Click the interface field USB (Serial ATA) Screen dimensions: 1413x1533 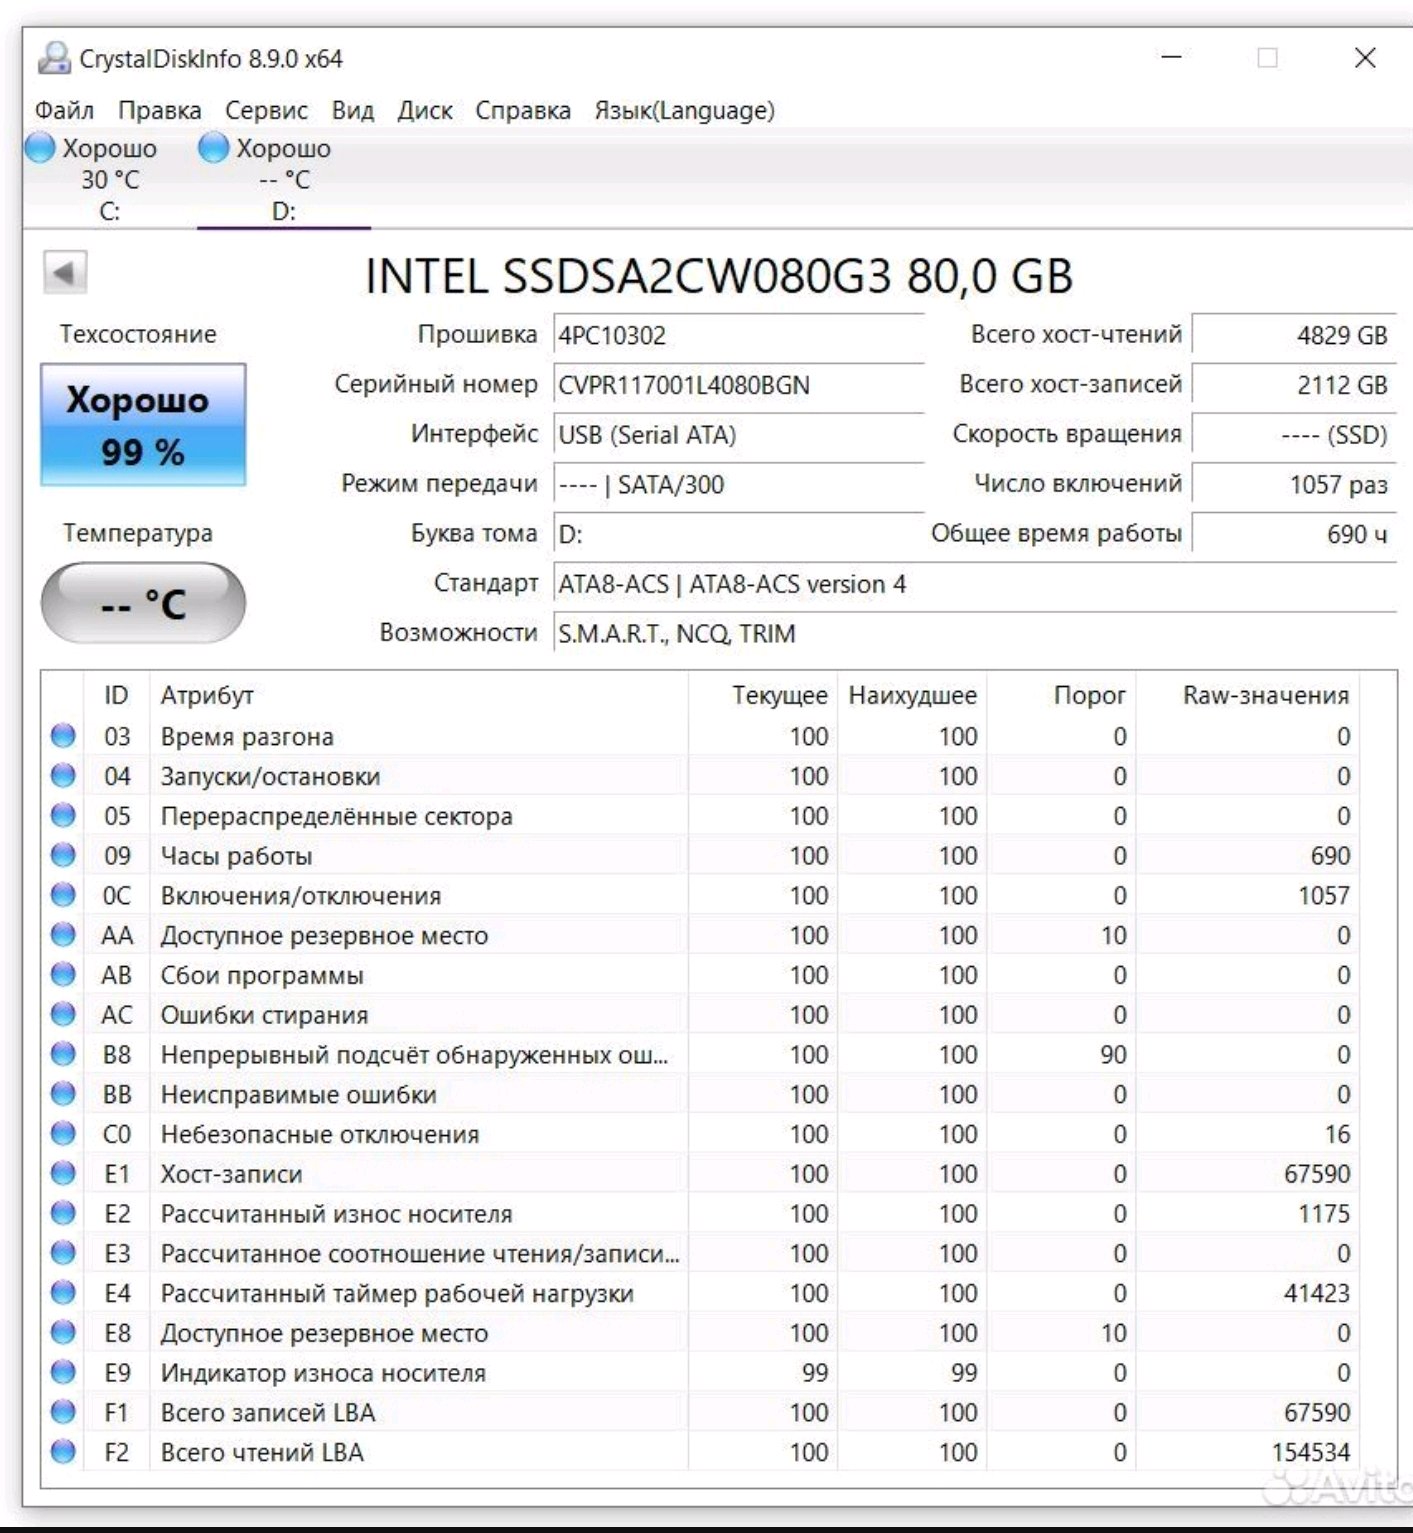738,435
